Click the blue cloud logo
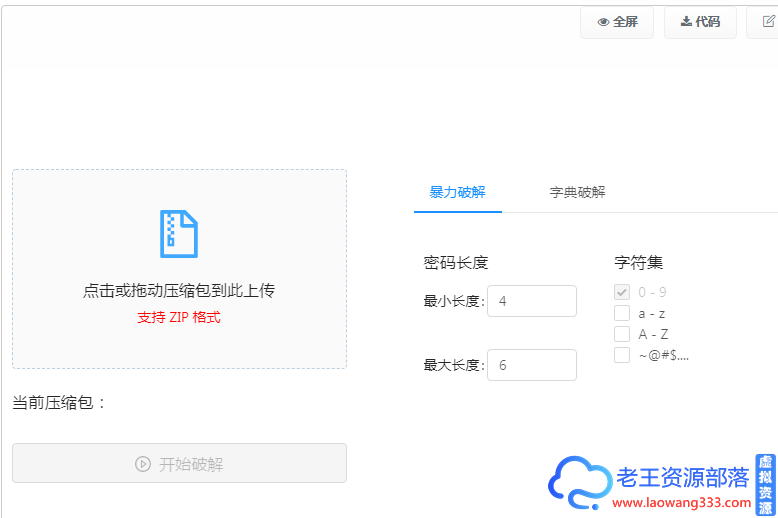Screen dimensions: 778x518 [x=579, y=484]
